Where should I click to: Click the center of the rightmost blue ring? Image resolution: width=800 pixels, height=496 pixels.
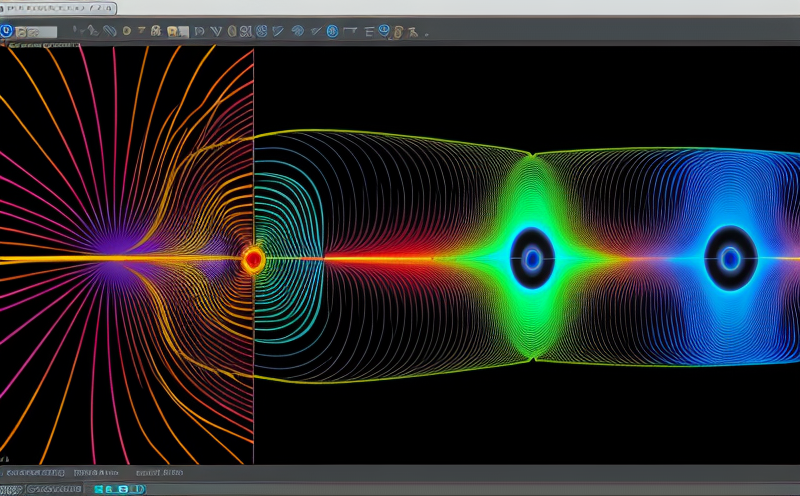coord(730,258)
